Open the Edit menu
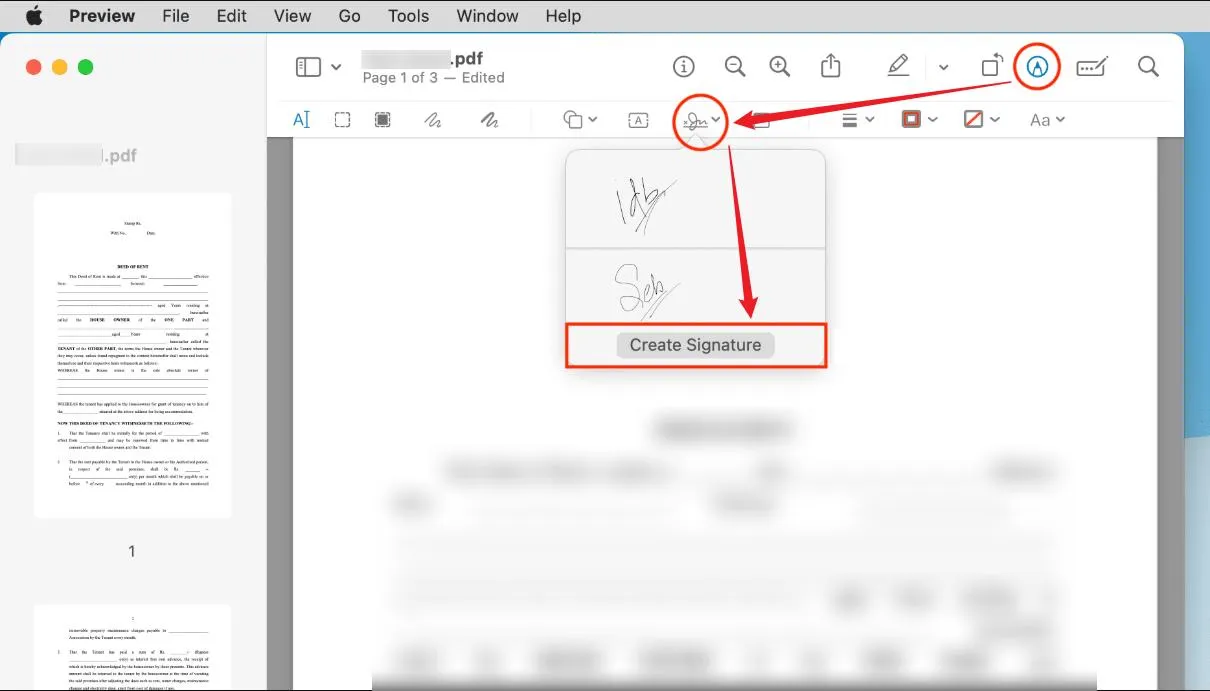 pos(232,16)
